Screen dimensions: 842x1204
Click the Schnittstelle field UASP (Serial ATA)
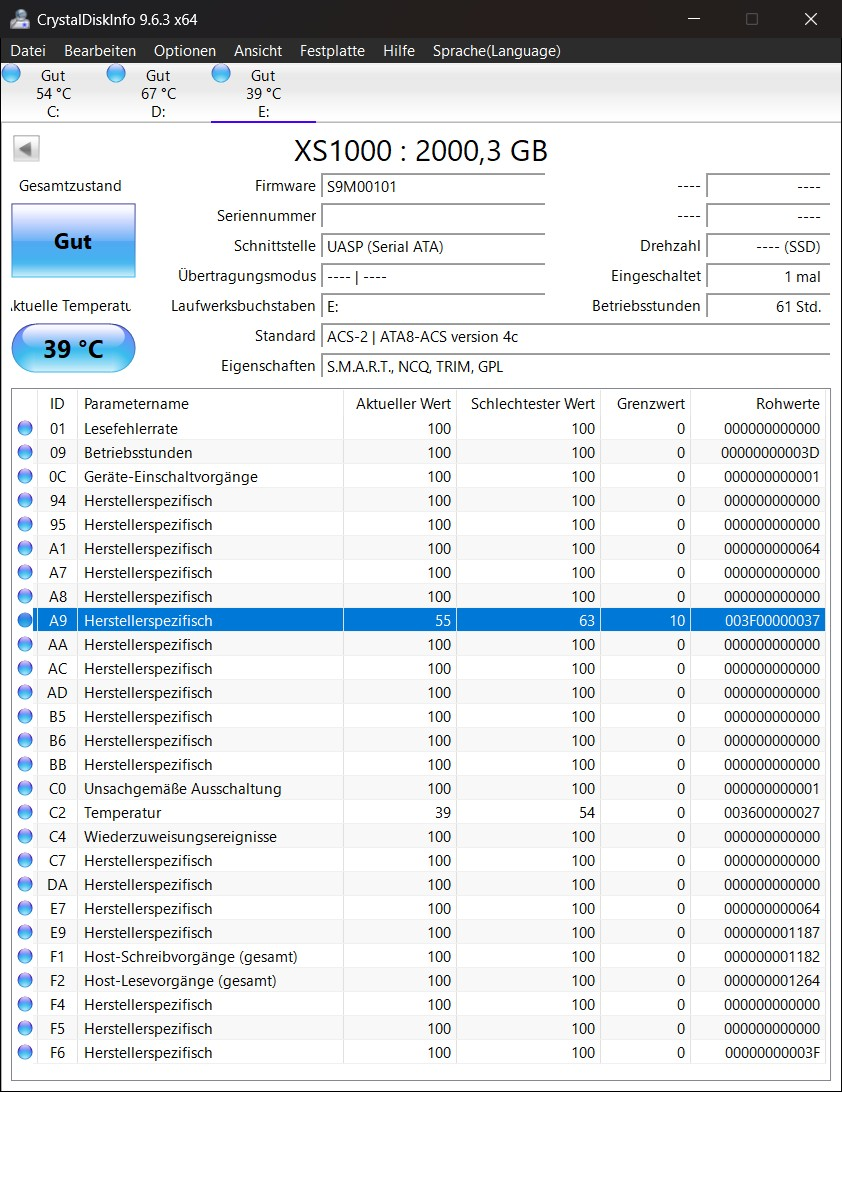coord(433,246)
